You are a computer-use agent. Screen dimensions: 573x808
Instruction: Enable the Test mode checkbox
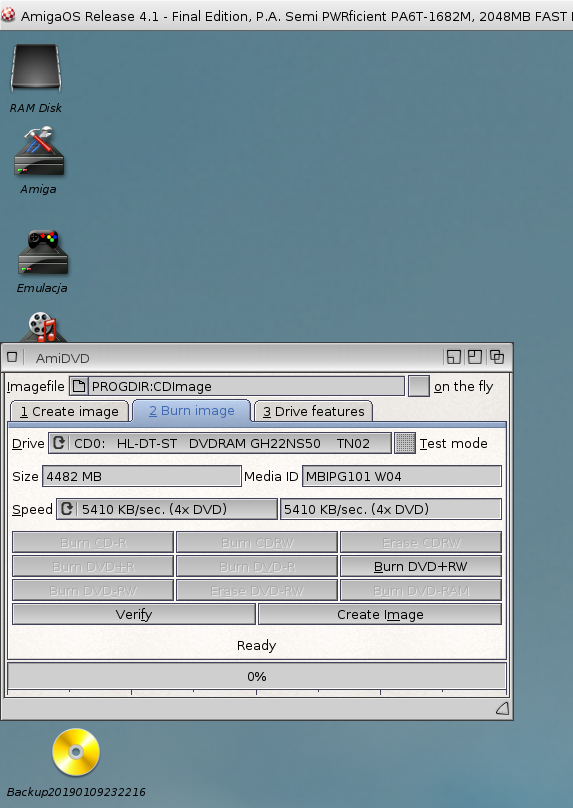click(x=405, y=443)
